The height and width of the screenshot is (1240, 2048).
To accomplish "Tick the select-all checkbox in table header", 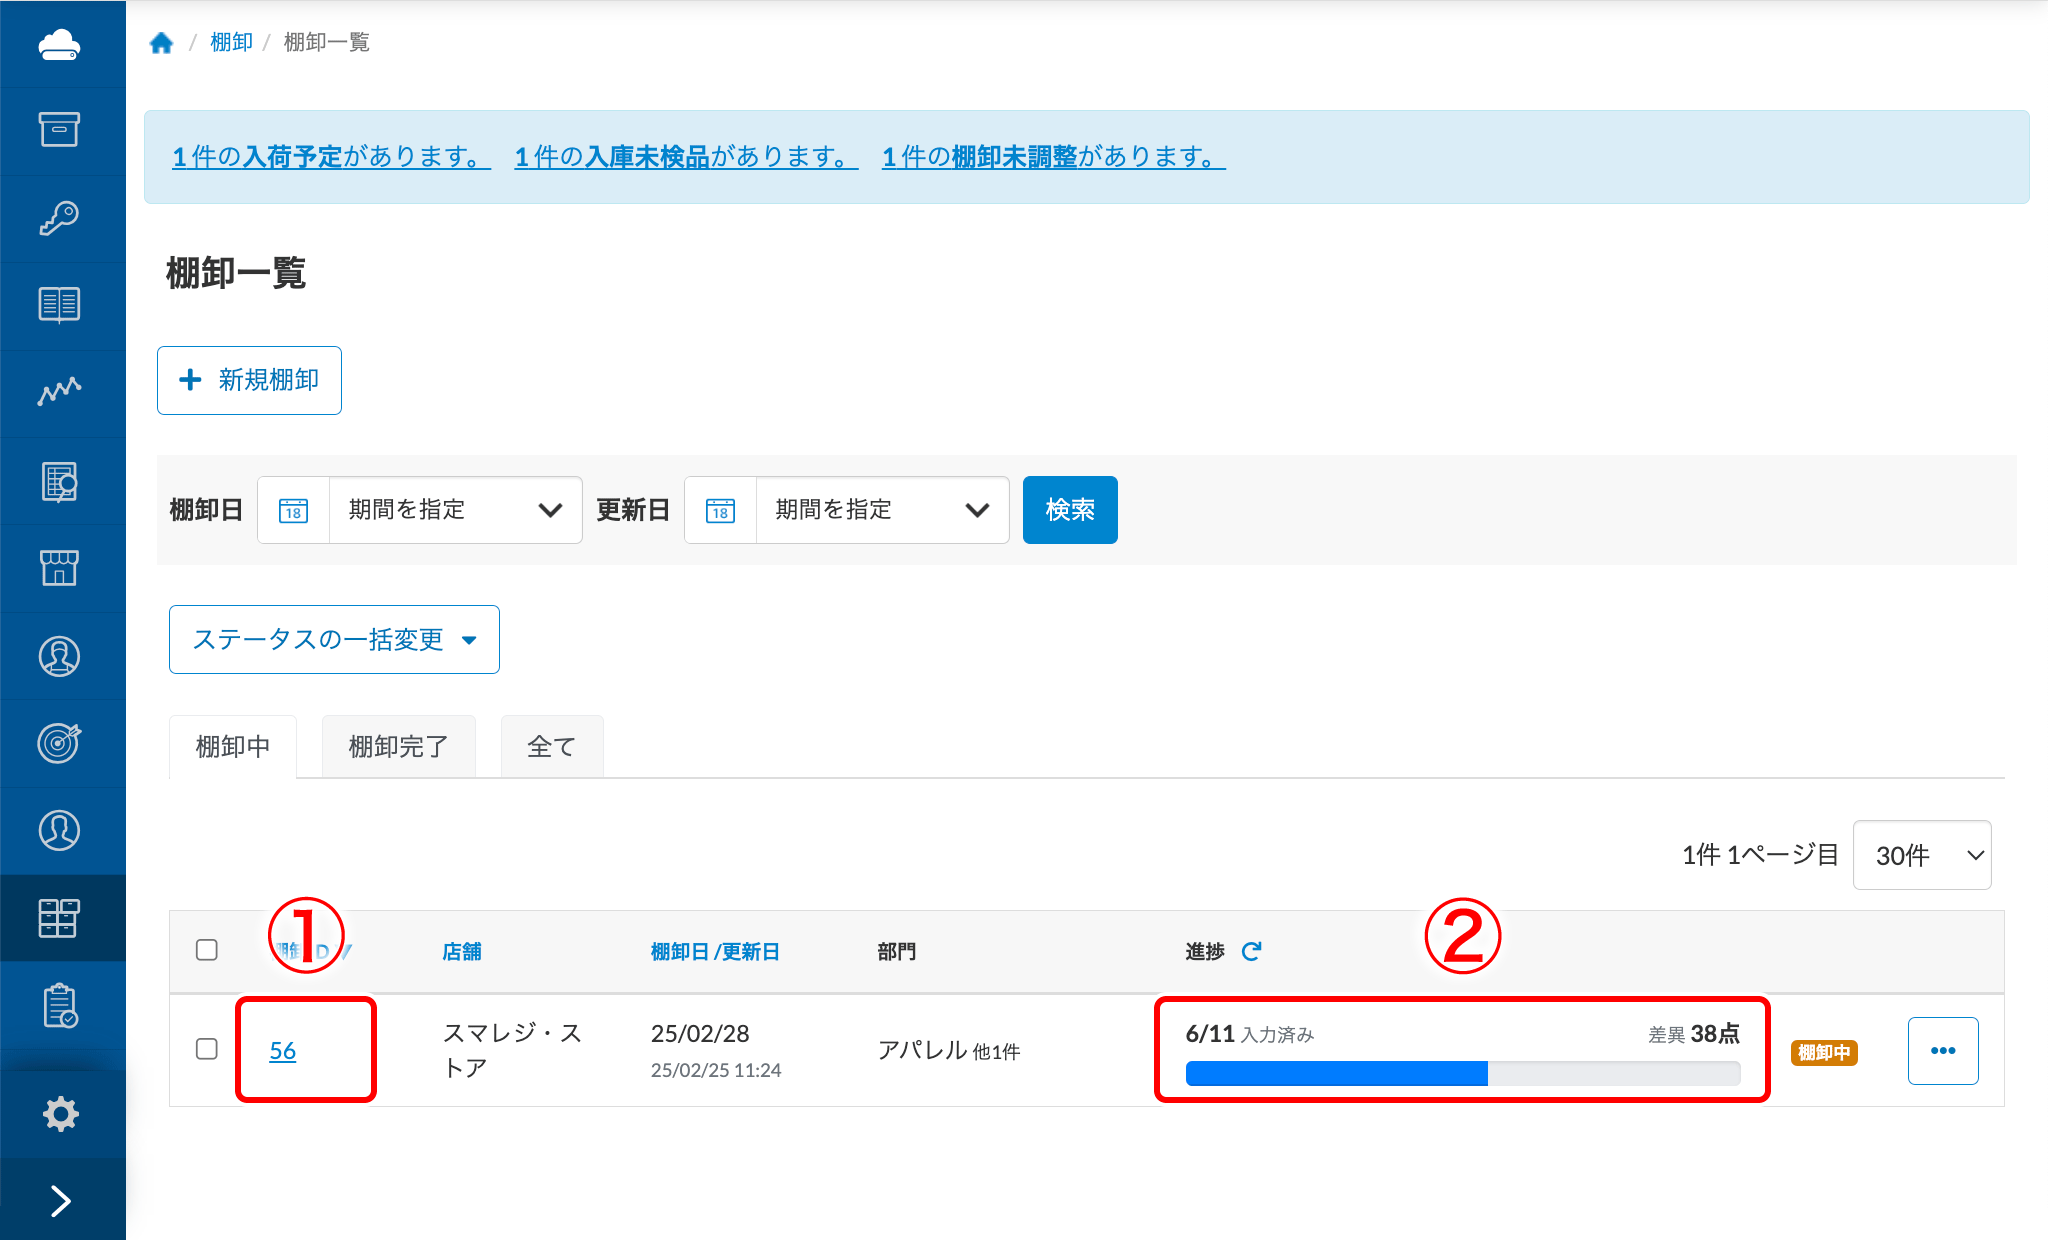I will tap(207, 950).
